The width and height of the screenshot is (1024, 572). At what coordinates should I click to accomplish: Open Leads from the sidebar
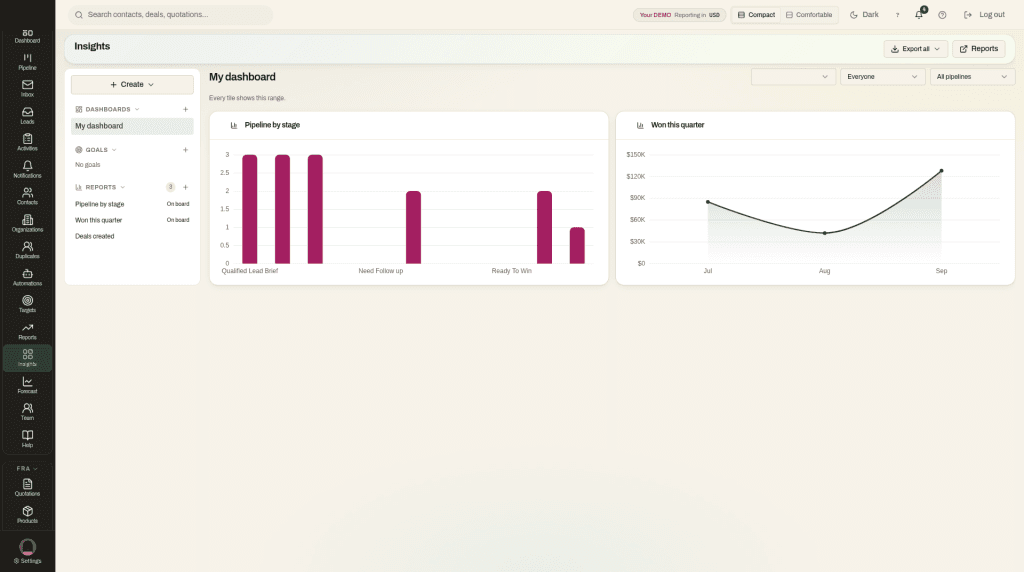click(x=27, y=116)
